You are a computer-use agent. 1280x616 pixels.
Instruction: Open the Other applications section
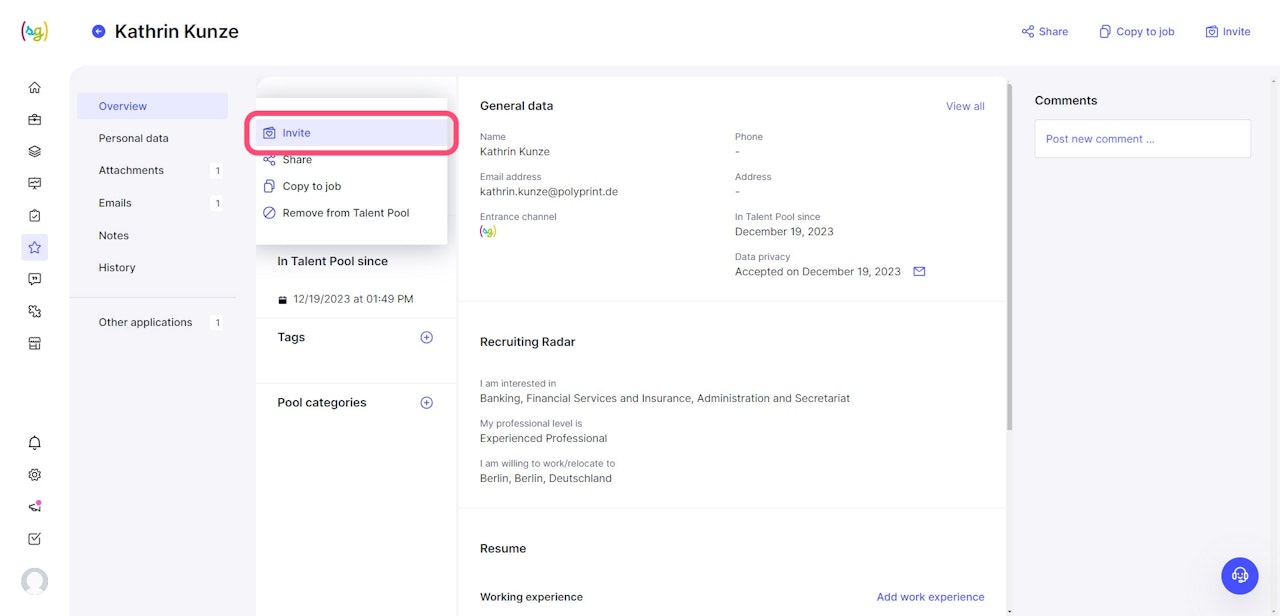point(145,322)
